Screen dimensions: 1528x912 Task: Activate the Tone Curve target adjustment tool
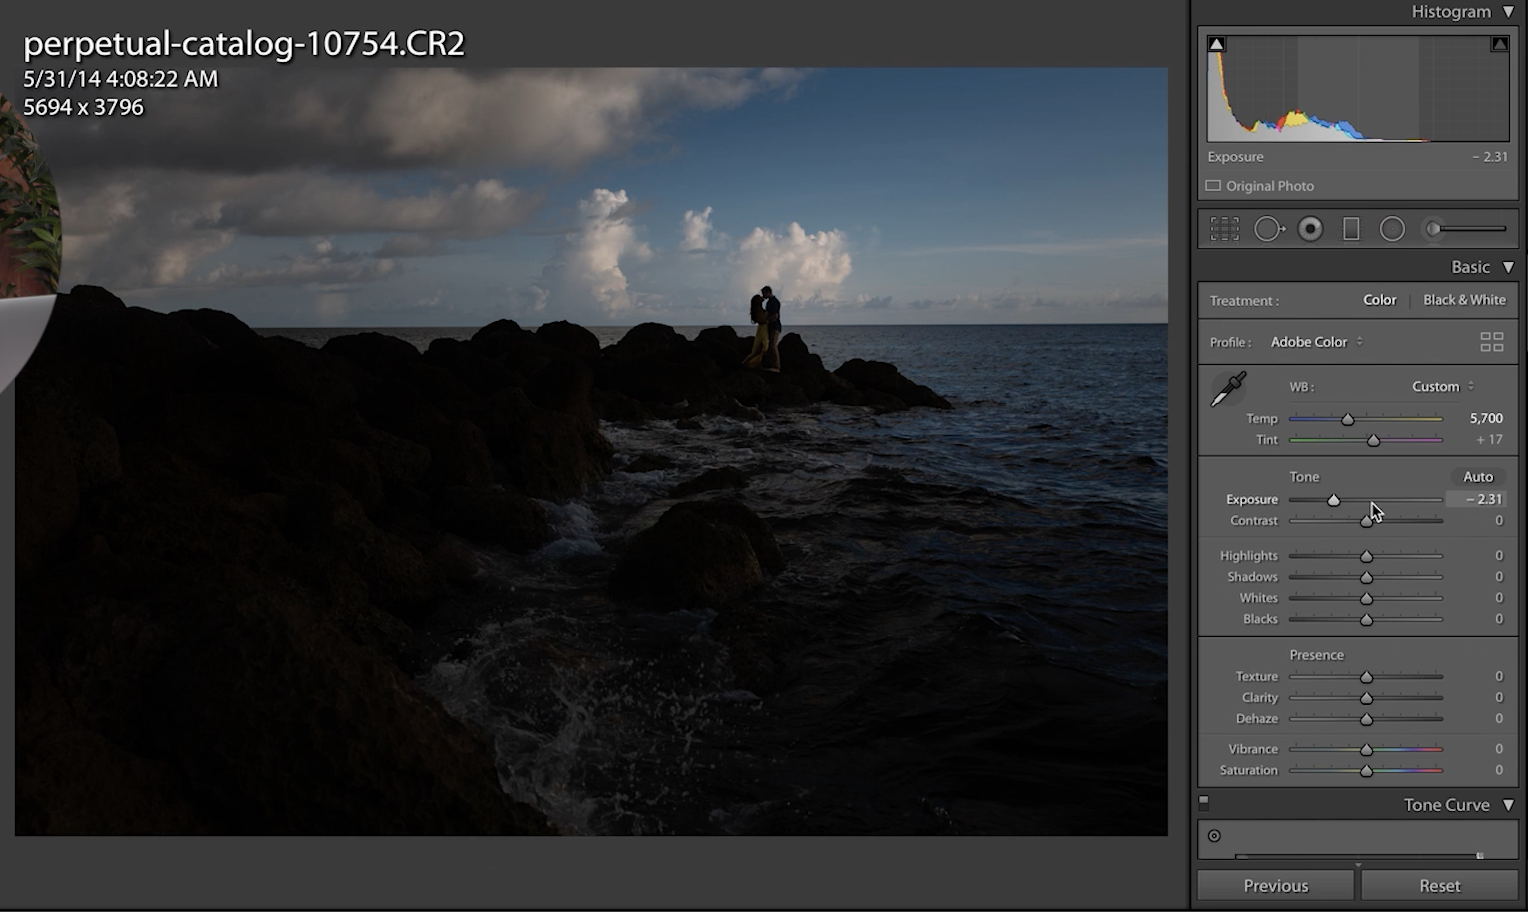point(1214,836)
